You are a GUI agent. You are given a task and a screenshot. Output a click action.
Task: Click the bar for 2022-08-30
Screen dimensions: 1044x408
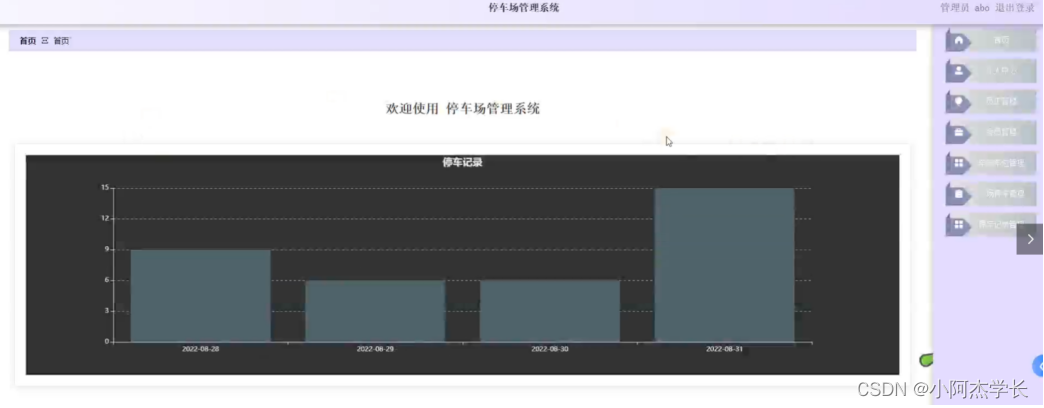click(x=549, y=311)
